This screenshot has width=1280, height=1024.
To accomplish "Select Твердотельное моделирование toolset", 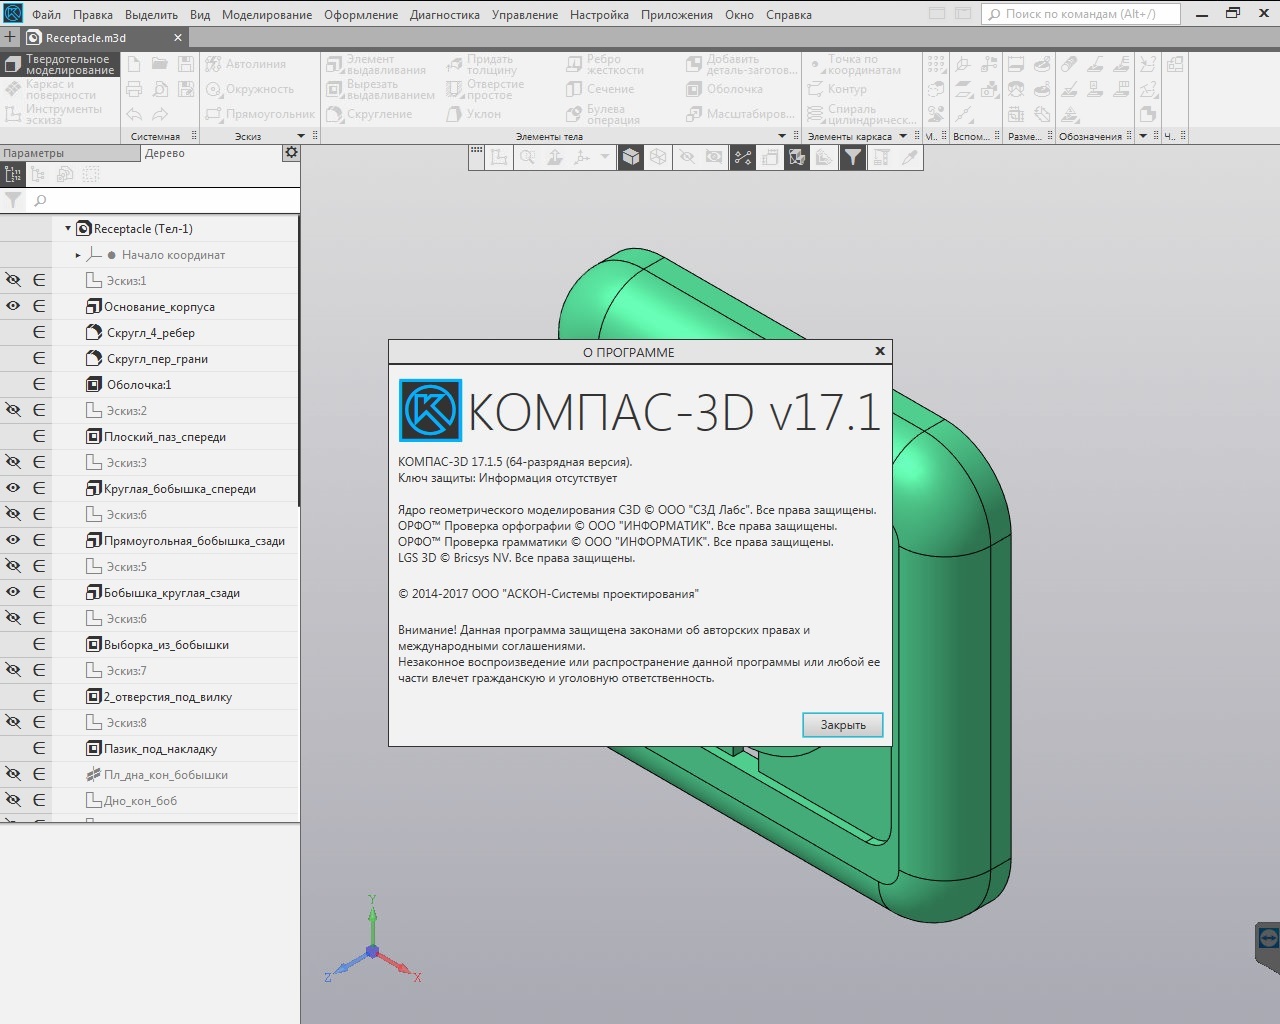I will pos(60,65).
